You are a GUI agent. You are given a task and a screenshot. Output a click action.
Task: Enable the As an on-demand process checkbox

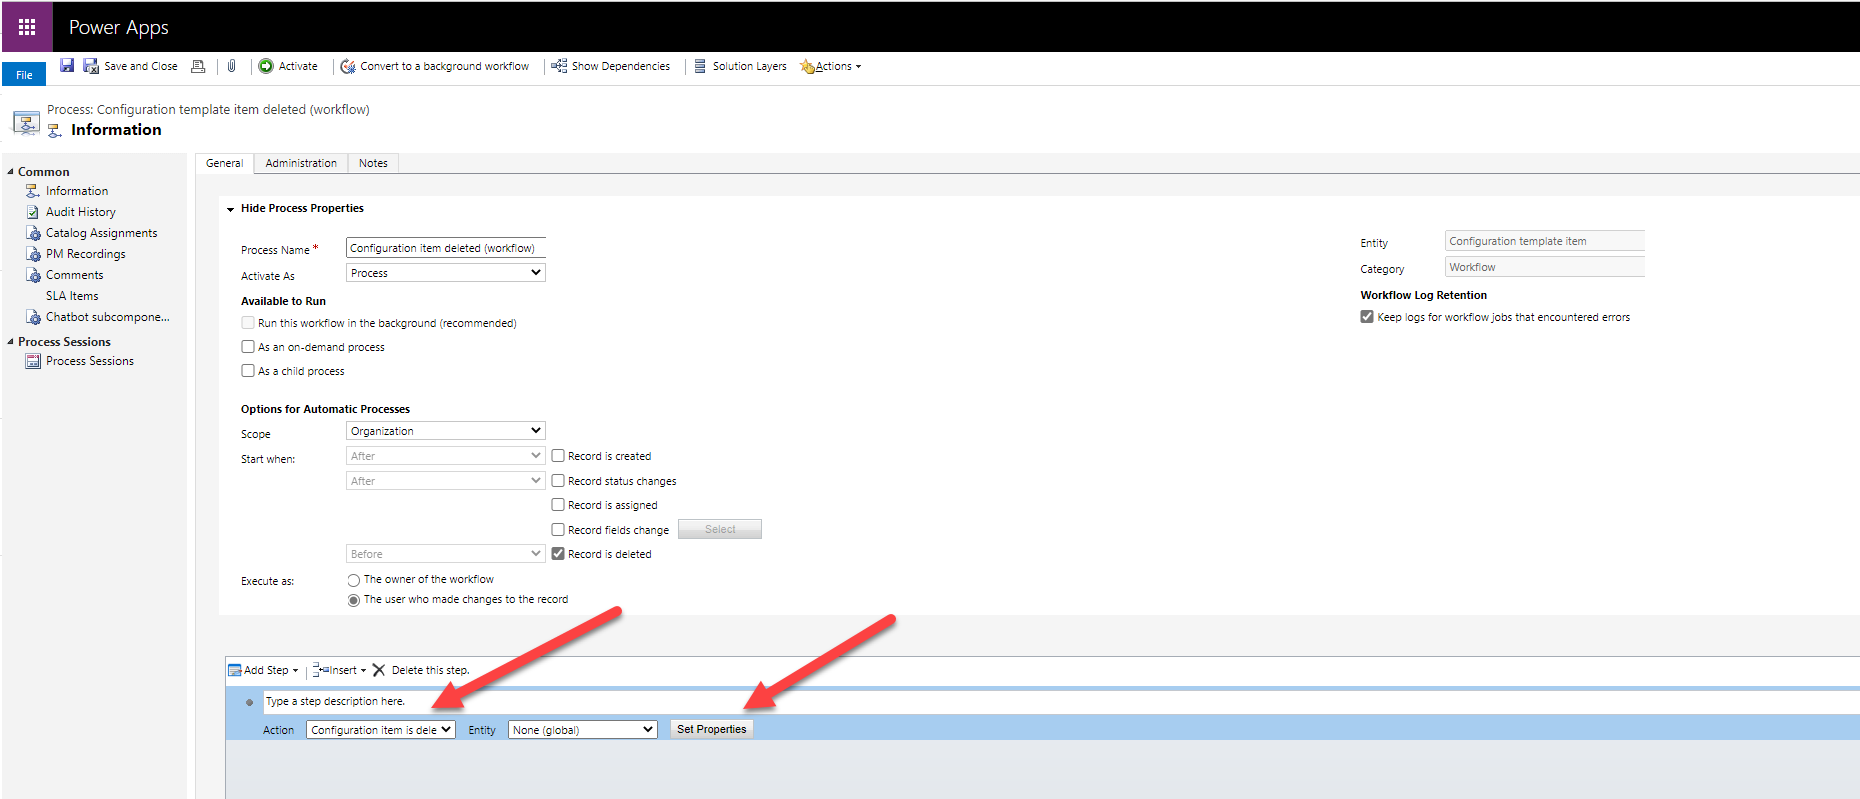[x=248, y=347]
